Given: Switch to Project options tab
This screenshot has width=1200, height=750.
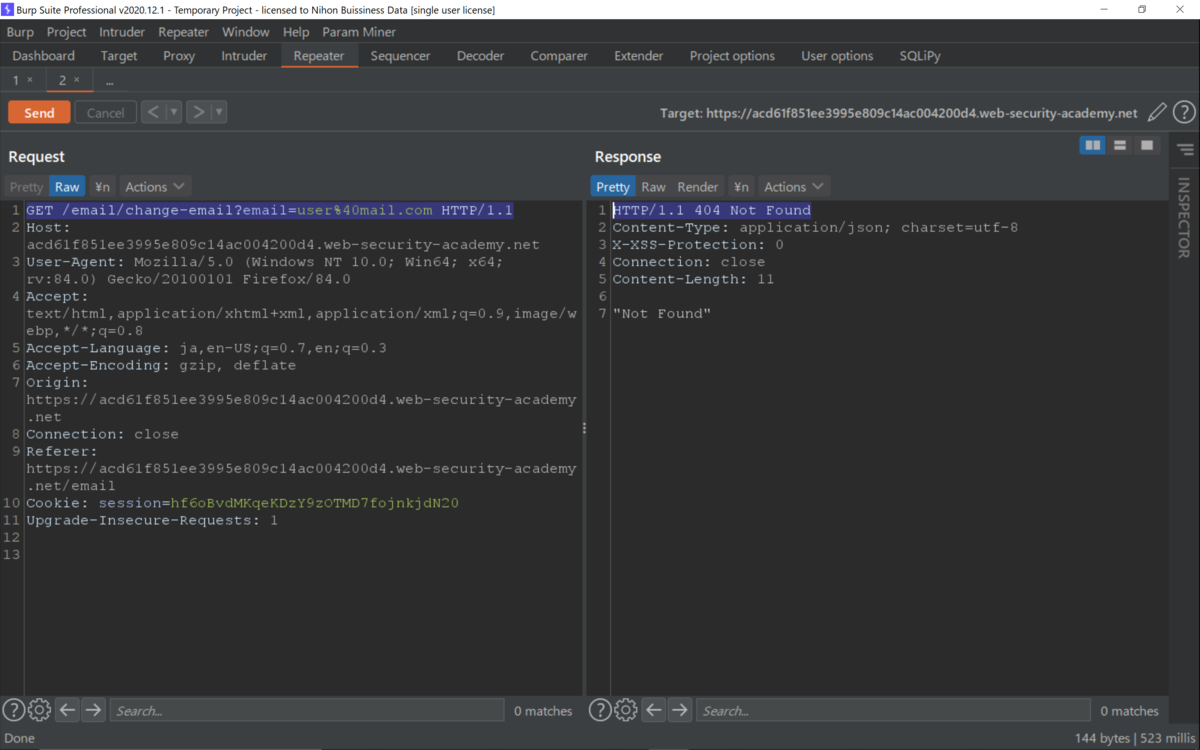Looking at the screenshot, I should pyautogui.click(x=732, y=56).
